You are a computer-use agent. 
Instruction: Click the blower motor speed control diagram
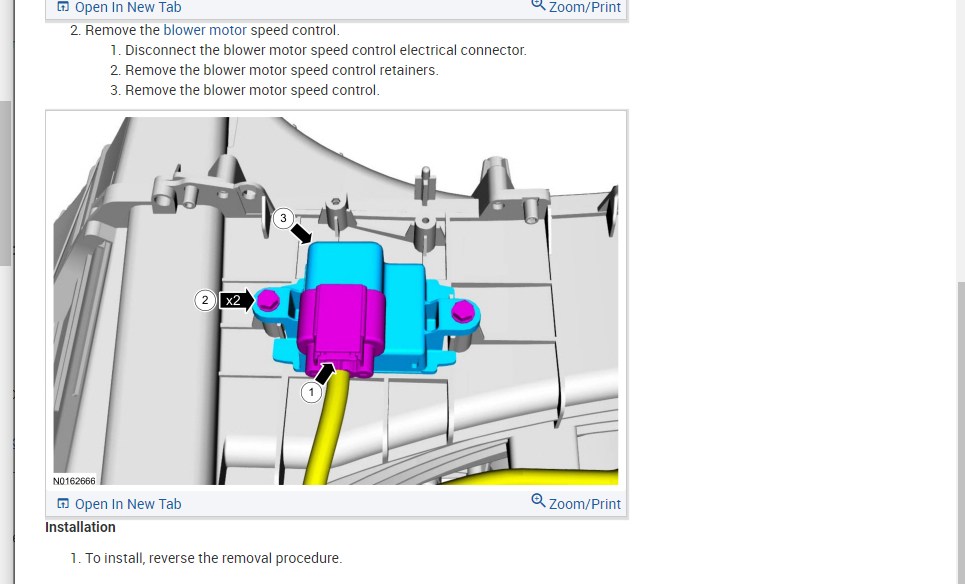tap(336, 301)
